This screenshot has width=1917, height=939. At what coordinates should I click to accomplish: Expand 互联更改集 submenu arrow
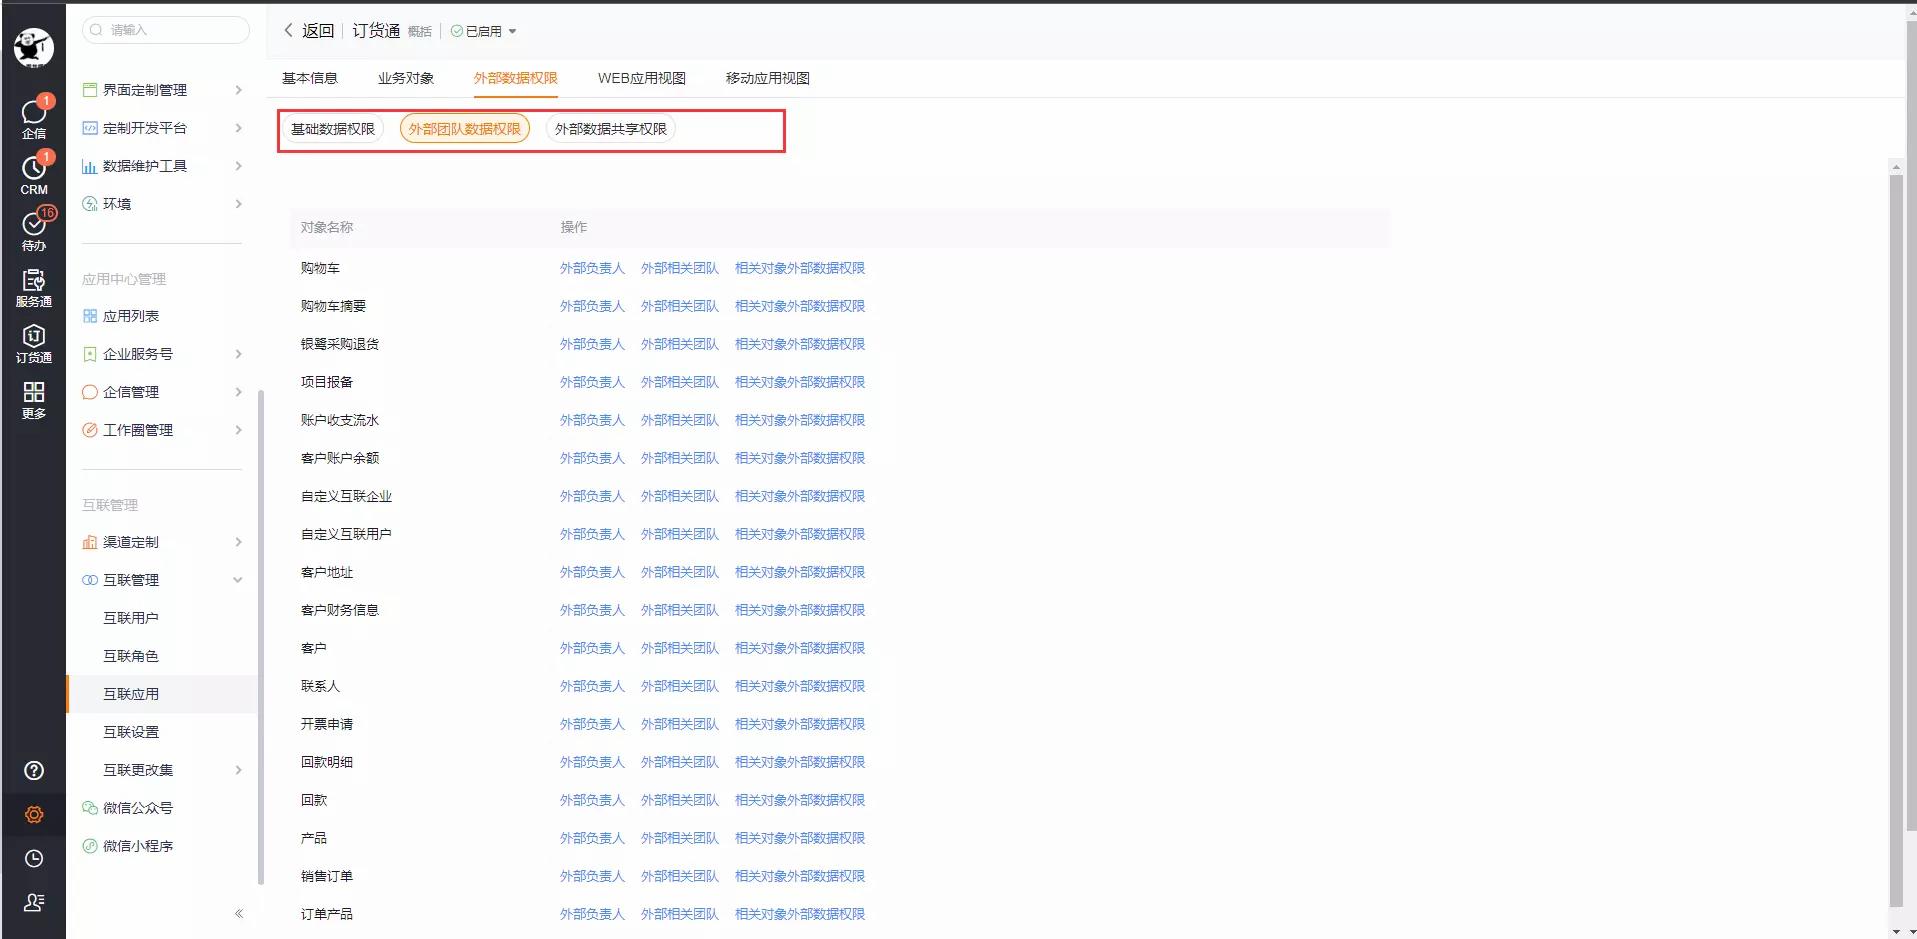point(238,770)
